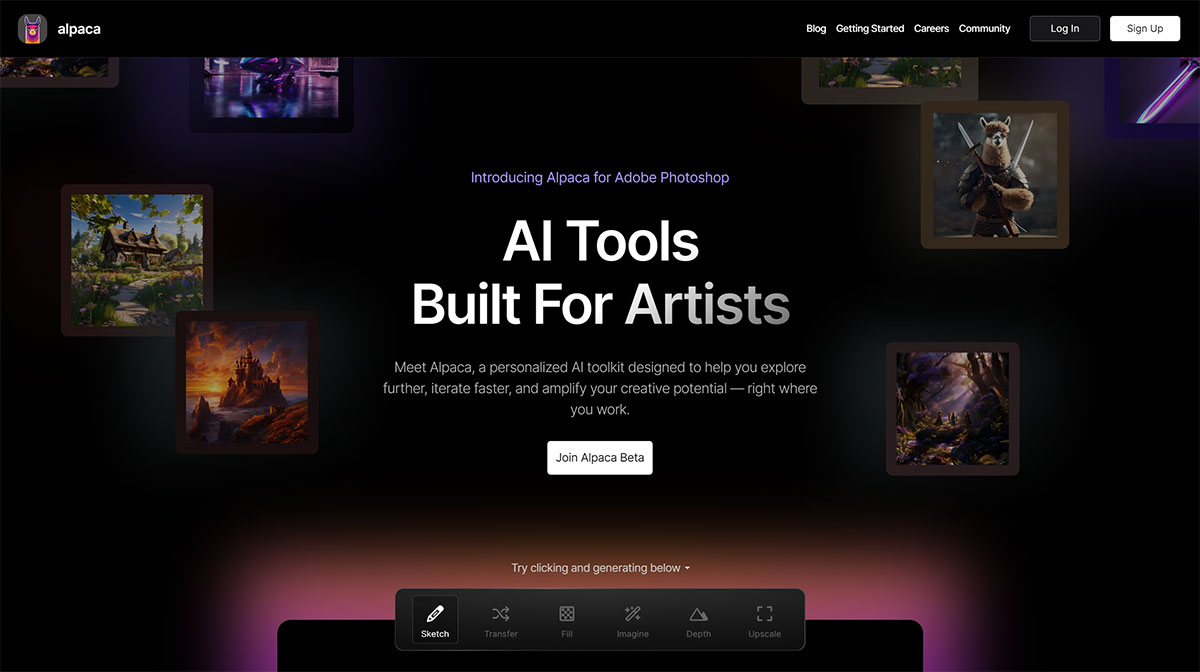Open the Blog page
The image size is (1200, 672).
click(816, 28)
